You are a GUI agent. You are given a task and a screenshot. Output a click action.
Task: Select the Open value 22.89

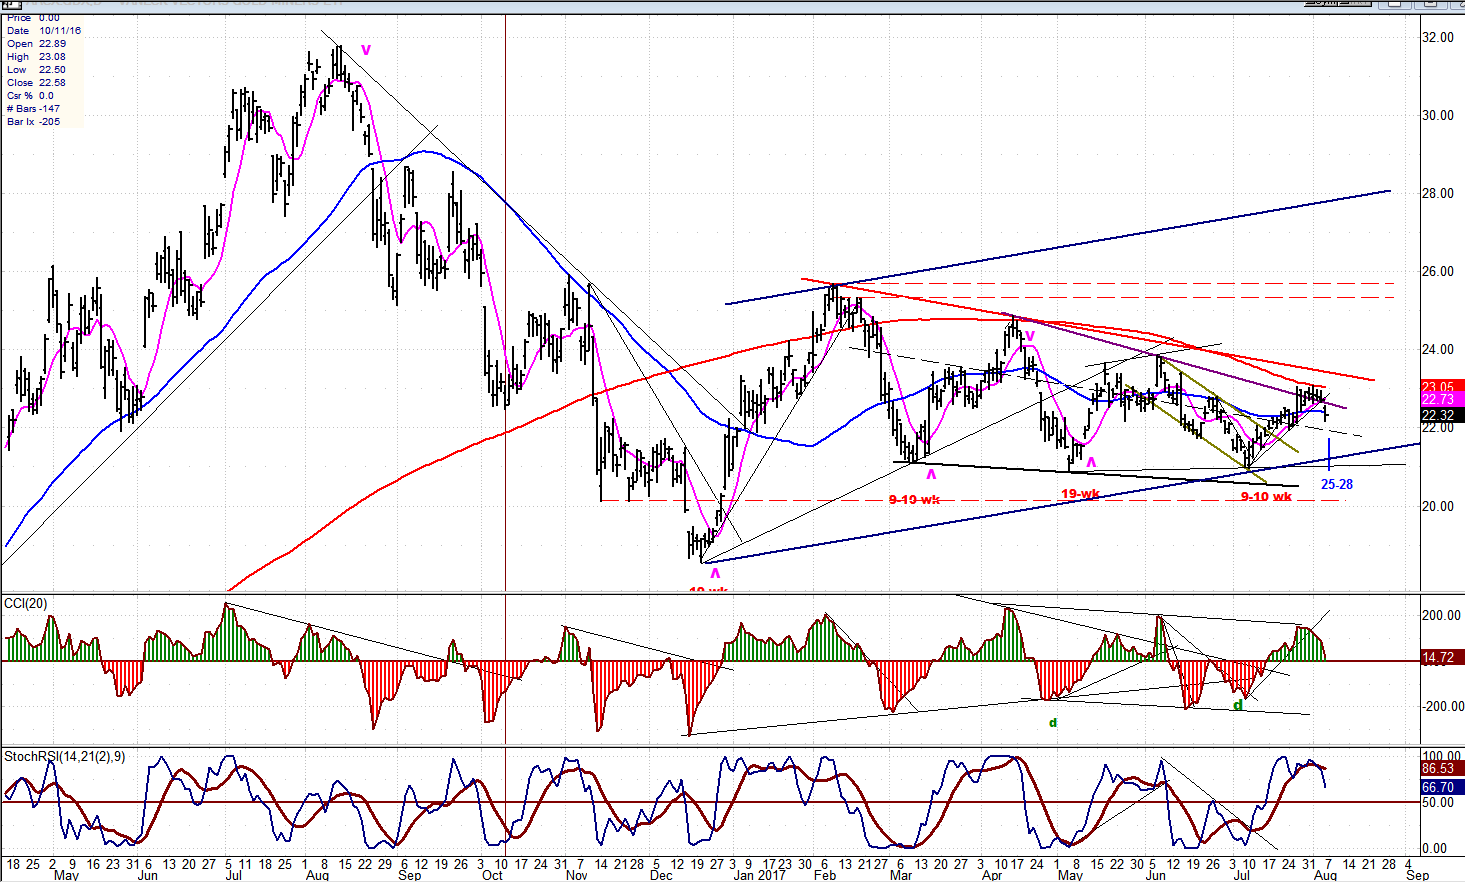click(52, 44)
